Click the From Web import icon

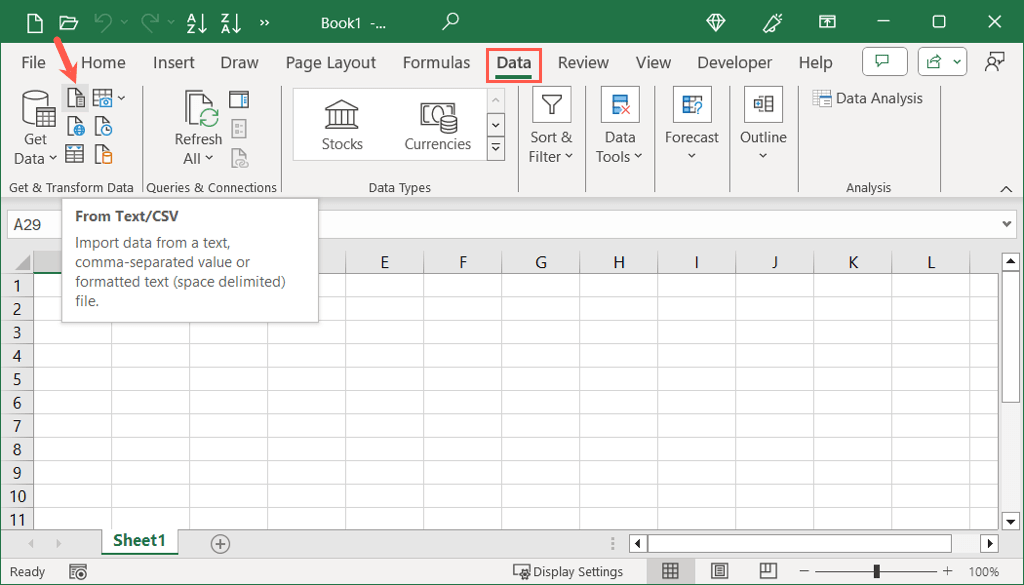(75, 126)
